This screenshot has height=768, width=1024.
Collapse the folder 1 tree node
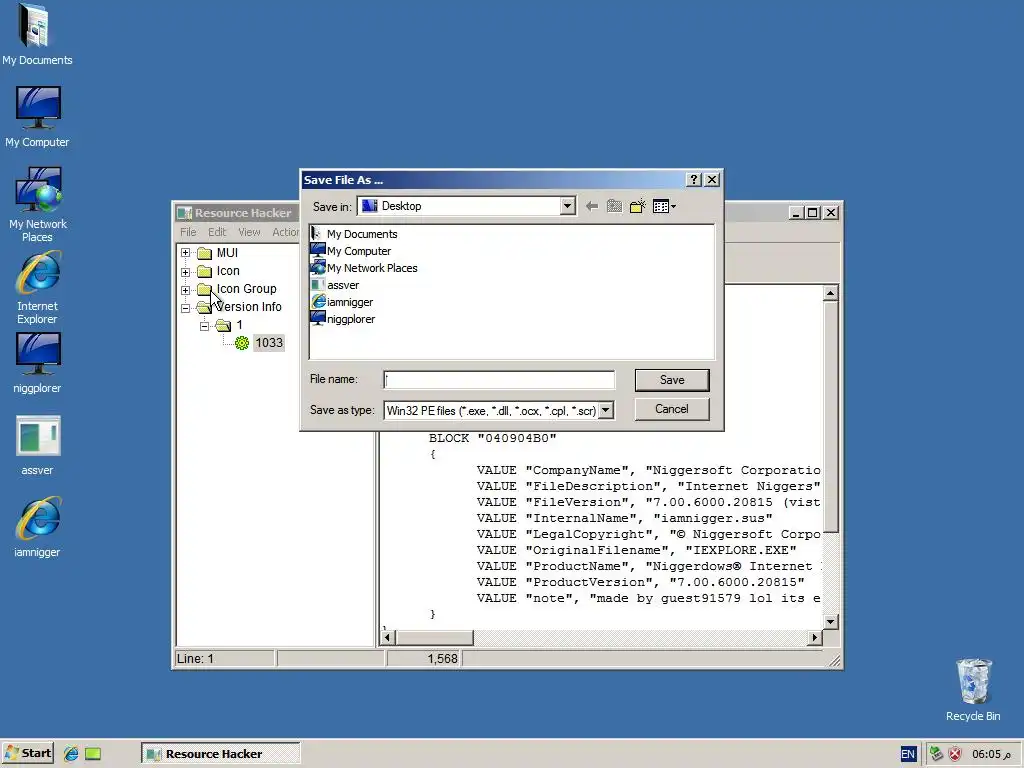pyautogui.click(x=204, y=325)
